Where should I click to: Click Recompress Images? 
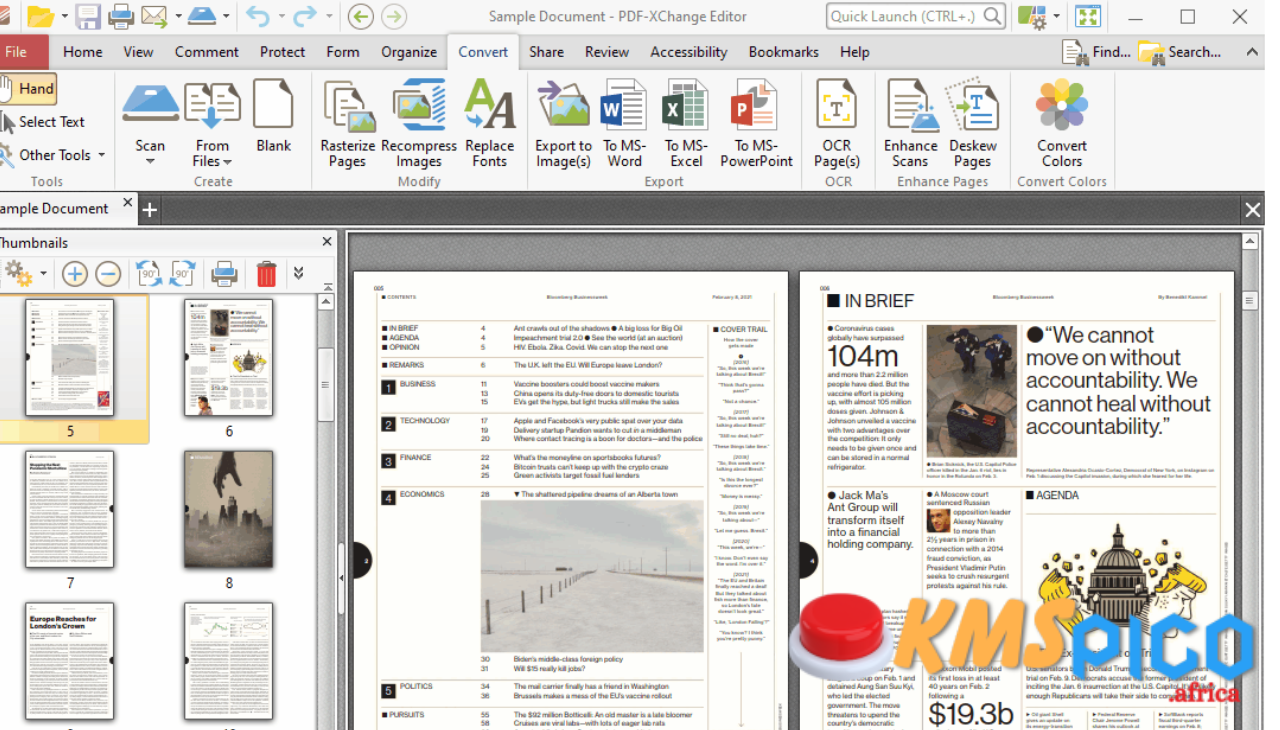coord(418,123)
